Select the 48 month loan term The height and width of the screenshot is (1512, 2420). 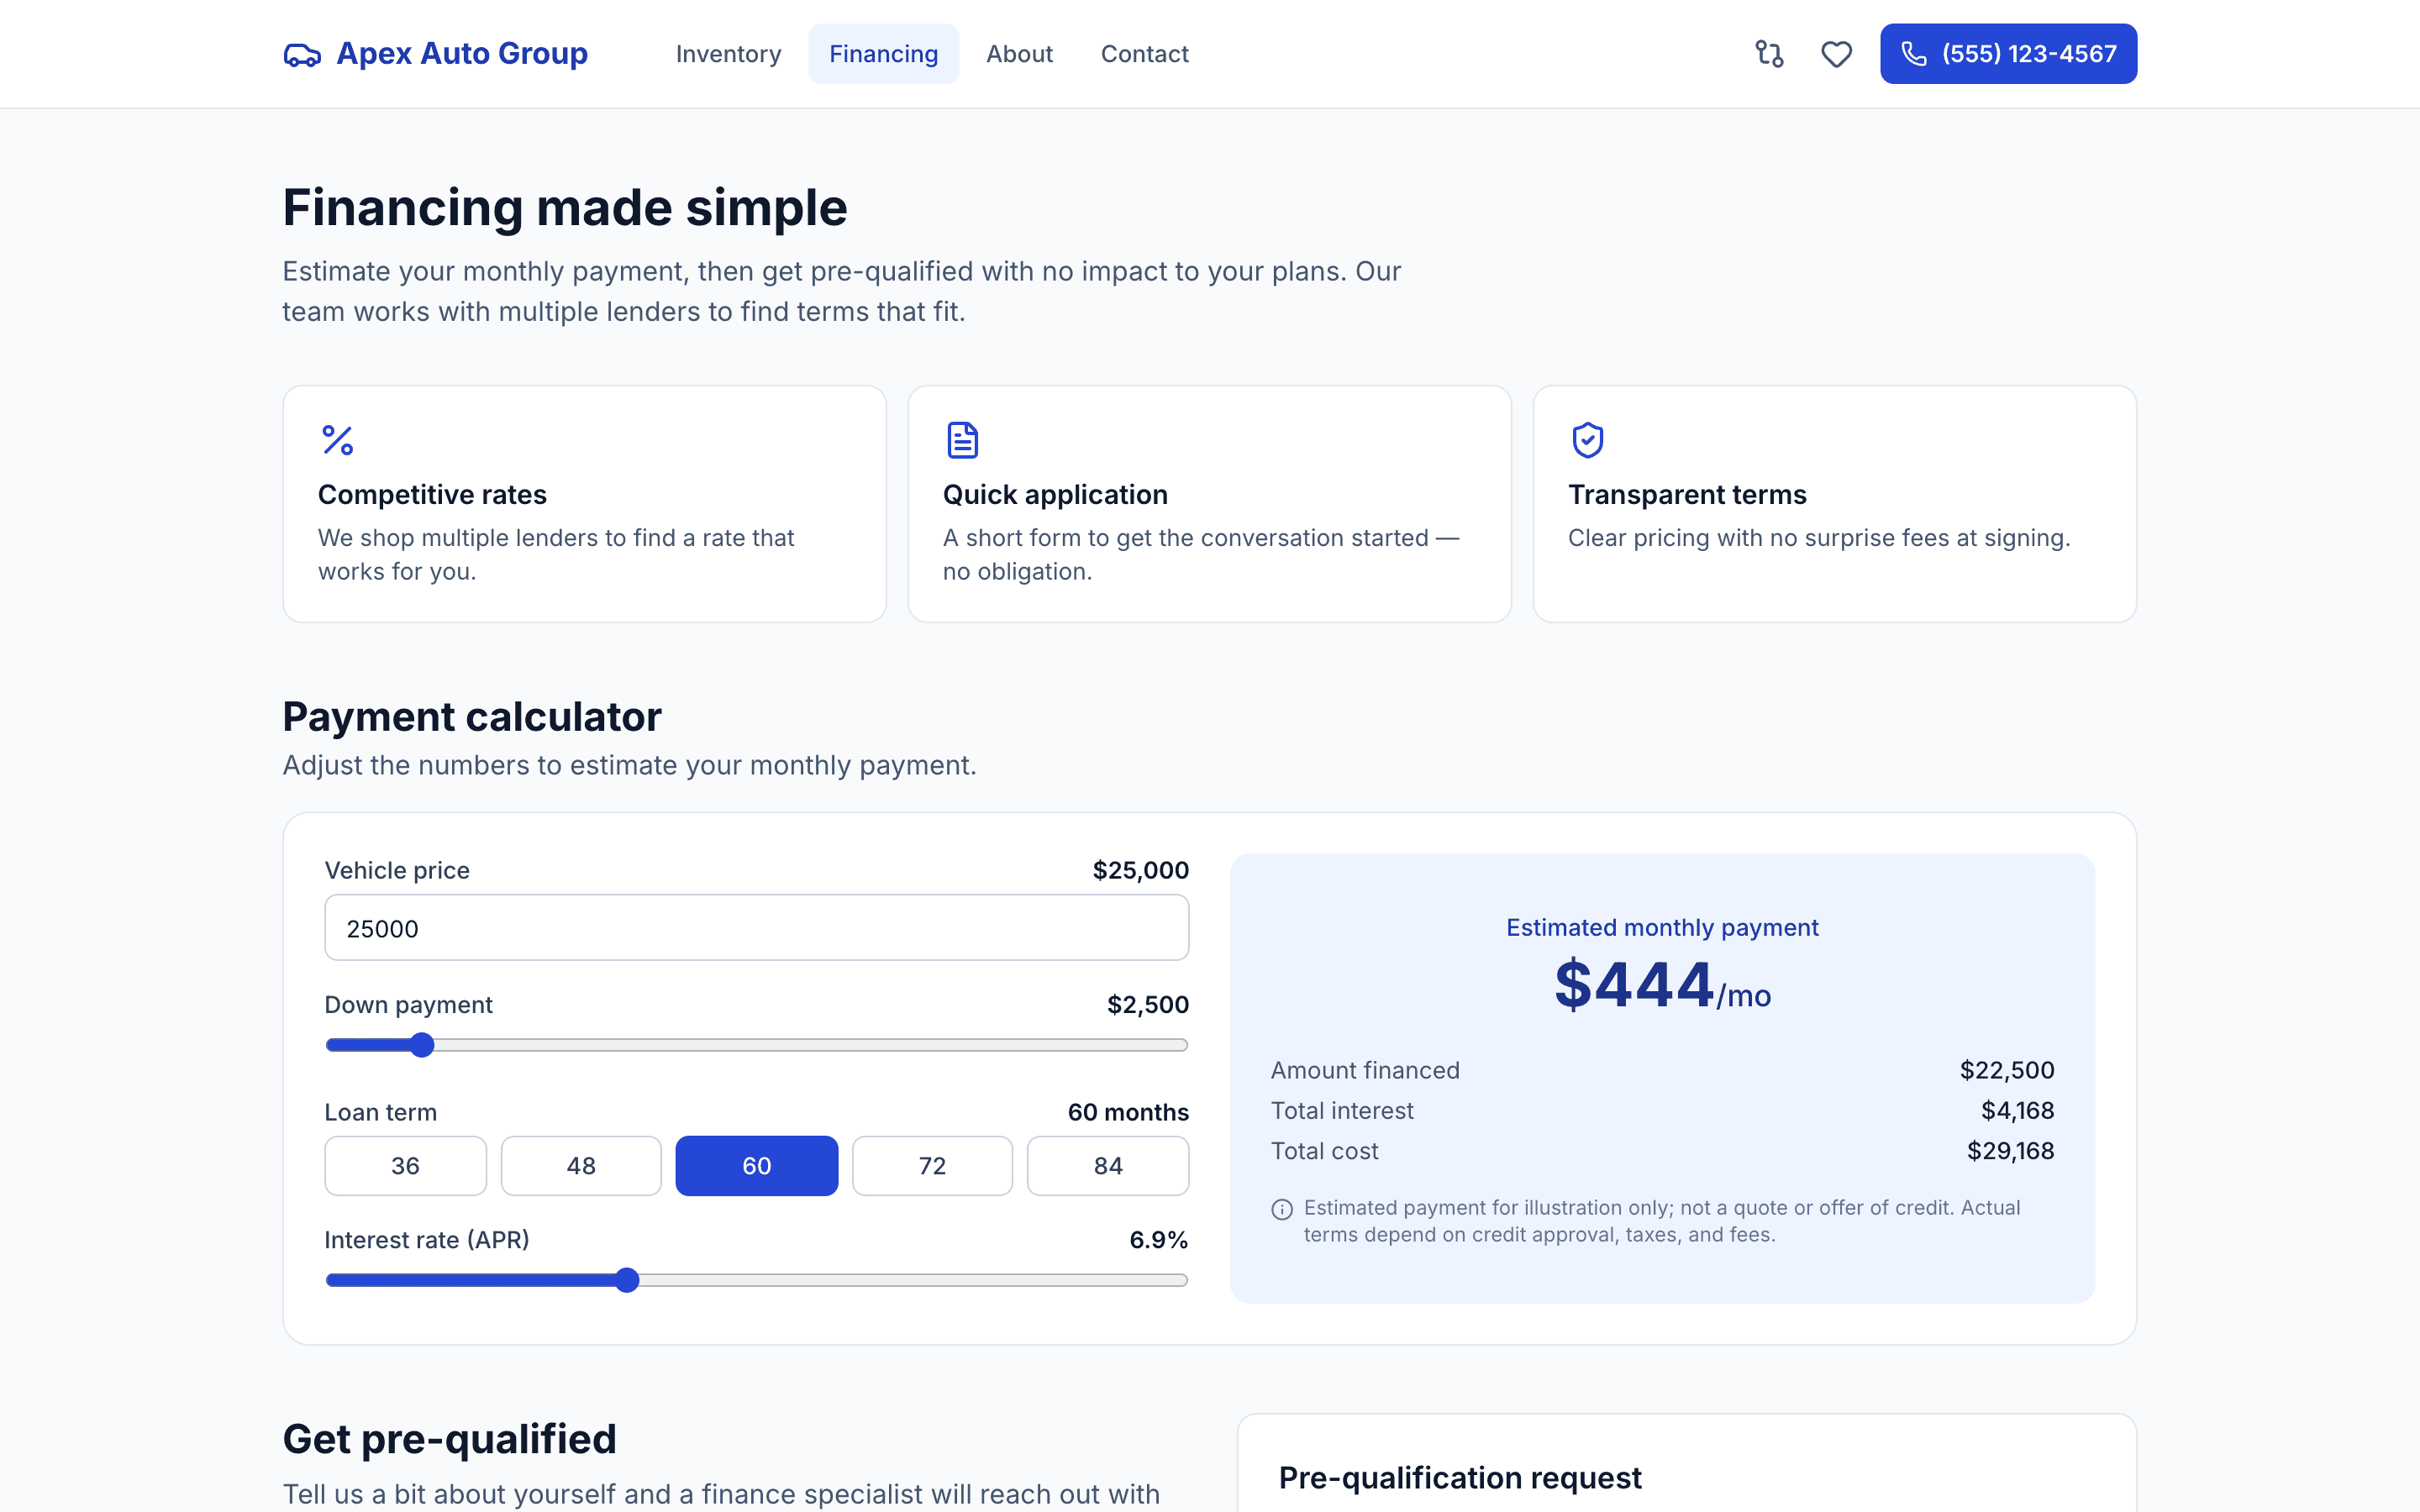point(581,1166)
